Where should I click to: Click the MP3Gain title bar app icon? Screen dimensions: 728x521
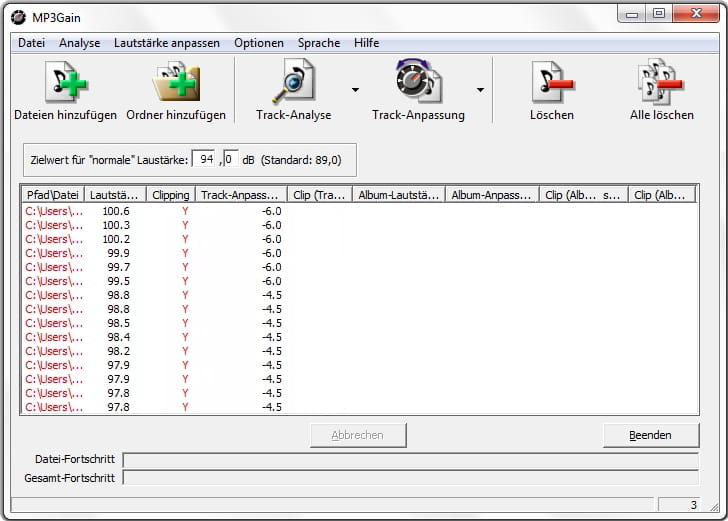point(18,14)
